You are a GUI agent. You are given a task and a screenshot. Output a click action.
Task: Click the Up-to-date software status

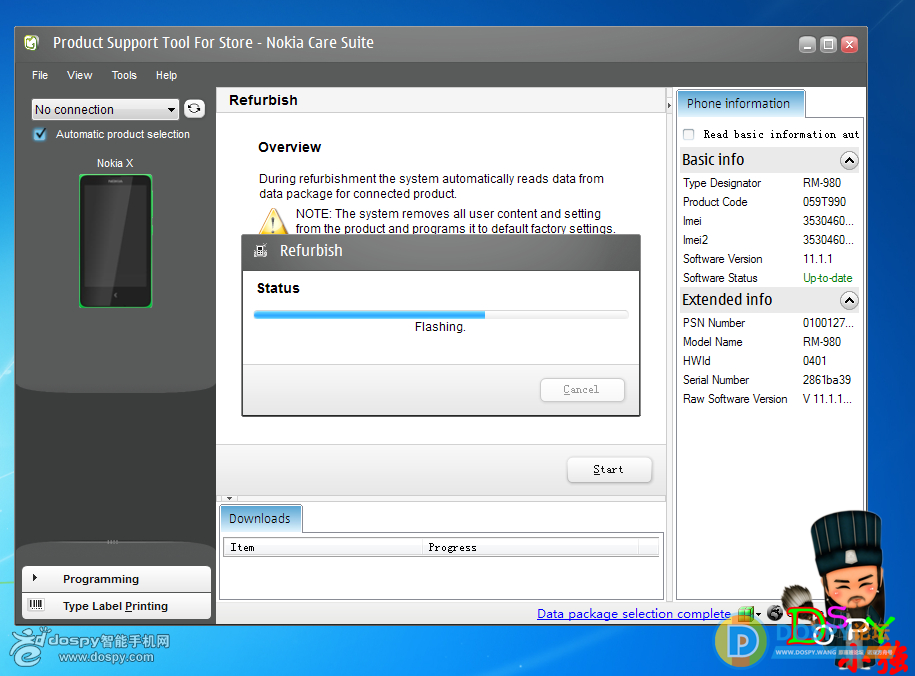click(827, 278)
